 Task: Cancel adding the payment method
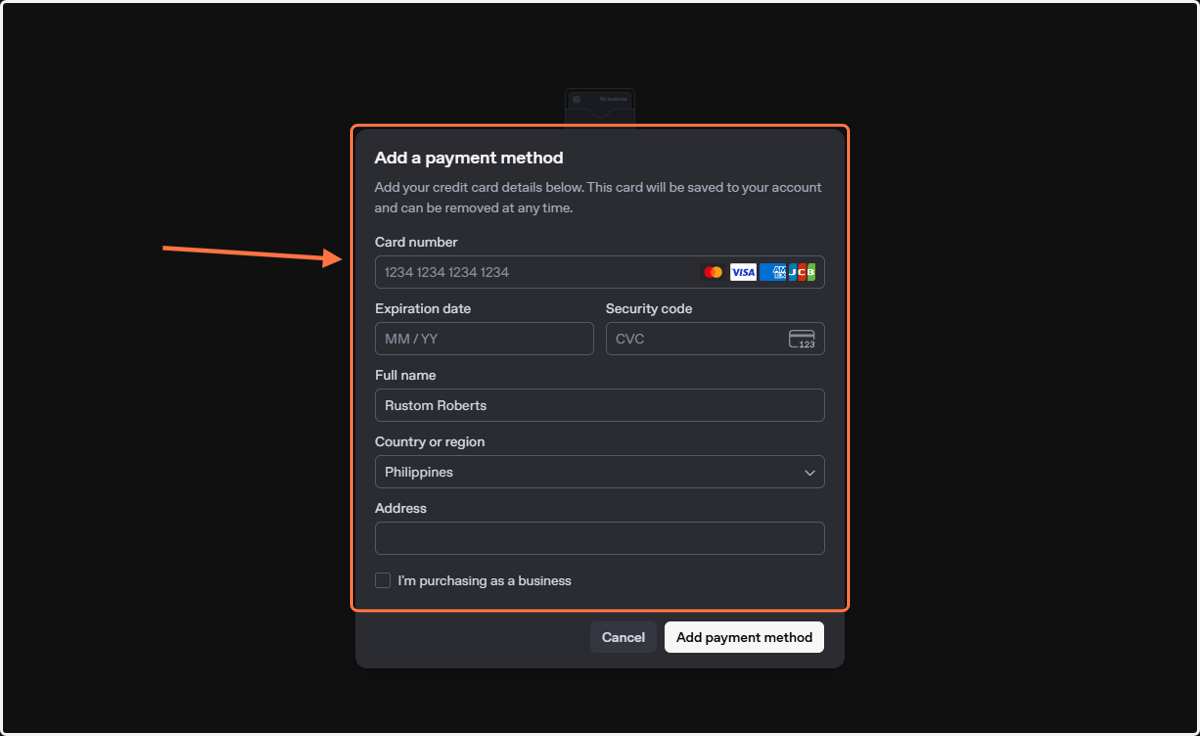(x=623, y=637)
